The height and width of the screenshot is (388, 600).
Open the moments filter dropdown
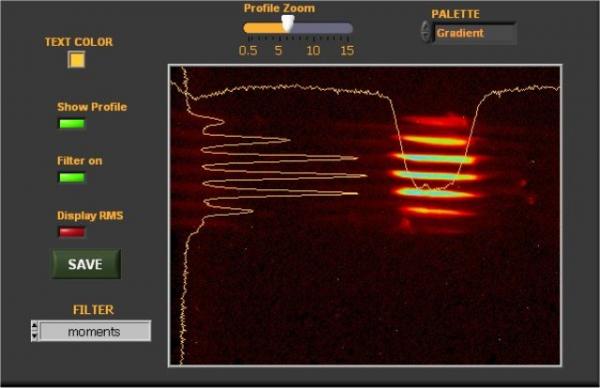95,331
